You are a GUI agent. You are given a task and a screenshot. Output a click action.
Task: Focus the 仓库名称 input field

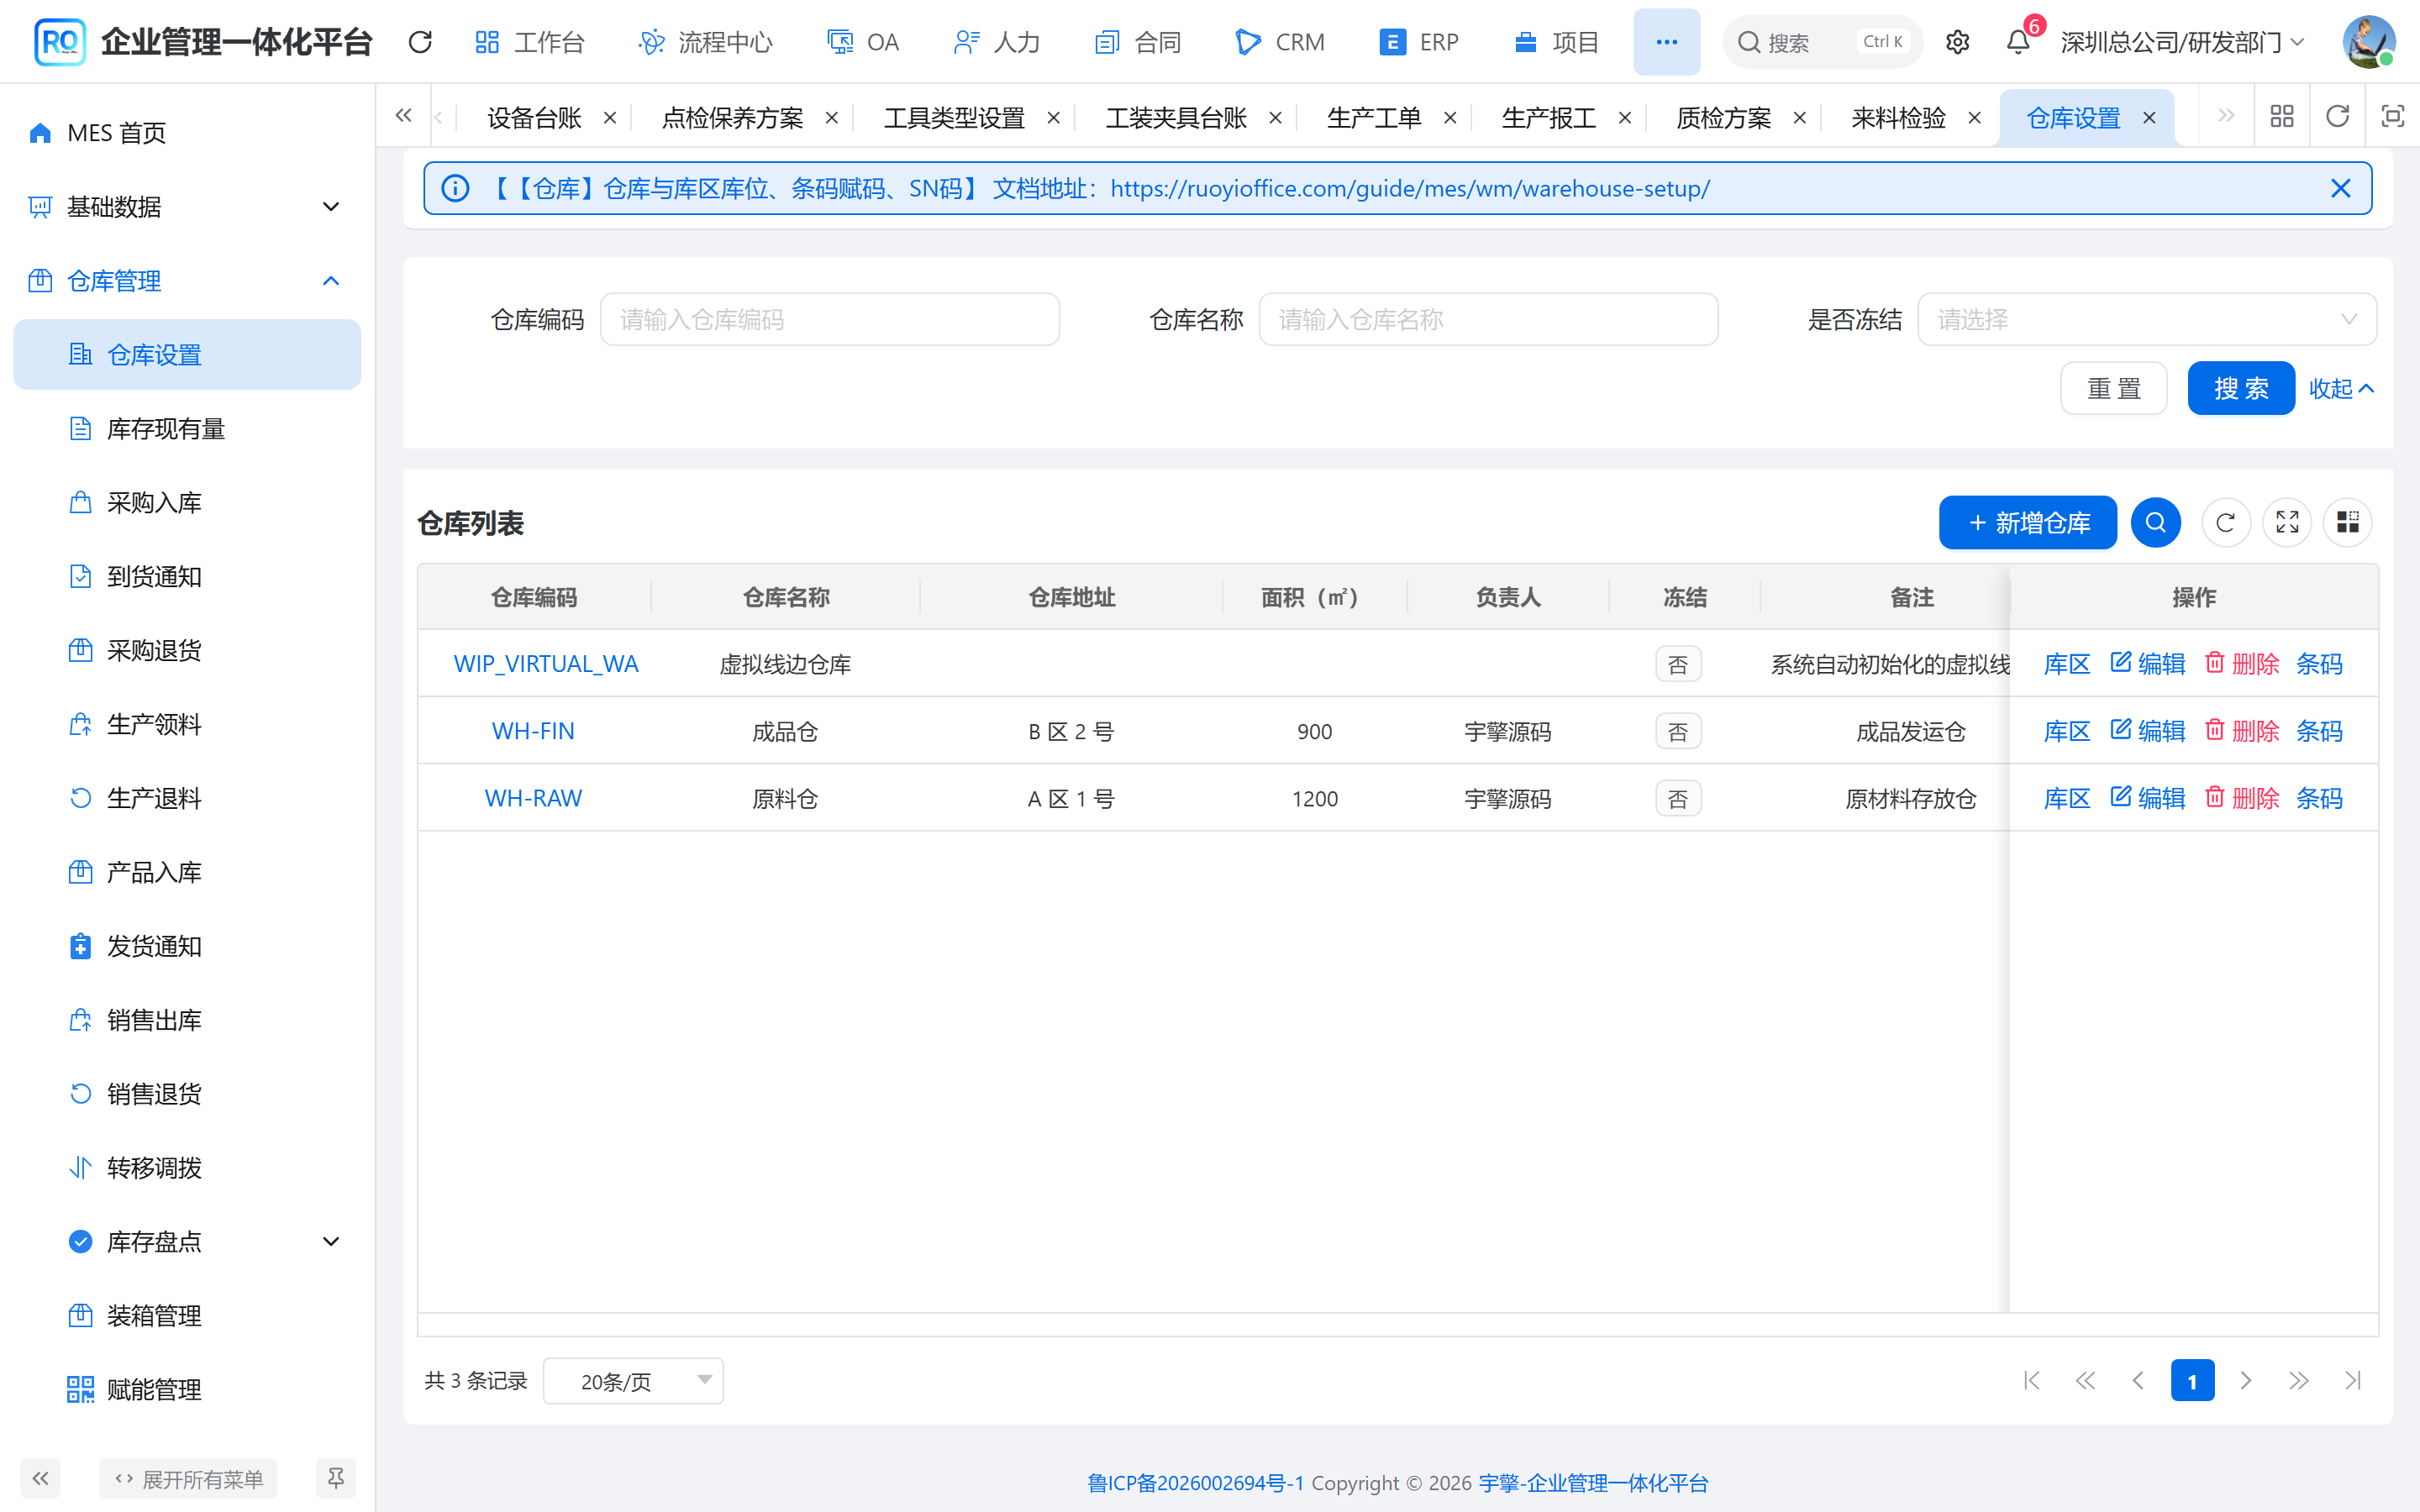coord(1488,319)
